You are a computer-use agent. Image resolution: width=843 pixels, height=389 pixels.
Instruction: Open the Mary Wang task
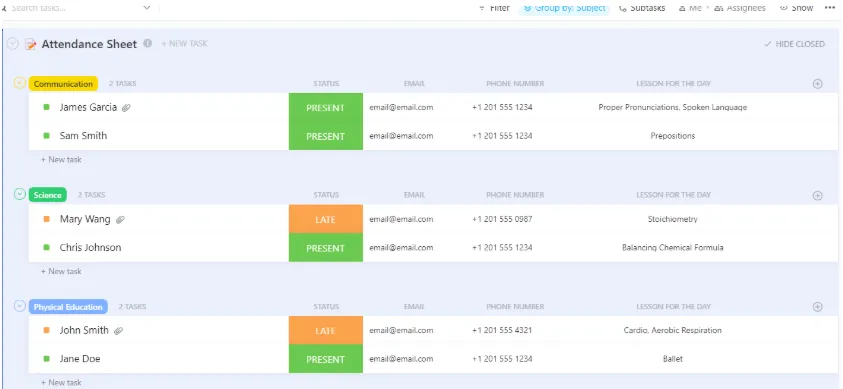click(85, 219)
